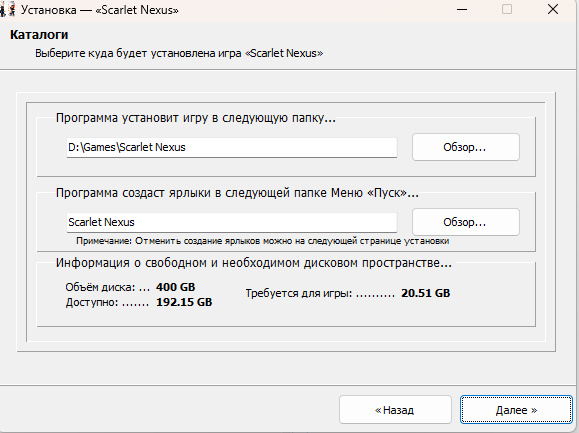Open 'Обзор...' for the Start menu folder

click(466, 222)
